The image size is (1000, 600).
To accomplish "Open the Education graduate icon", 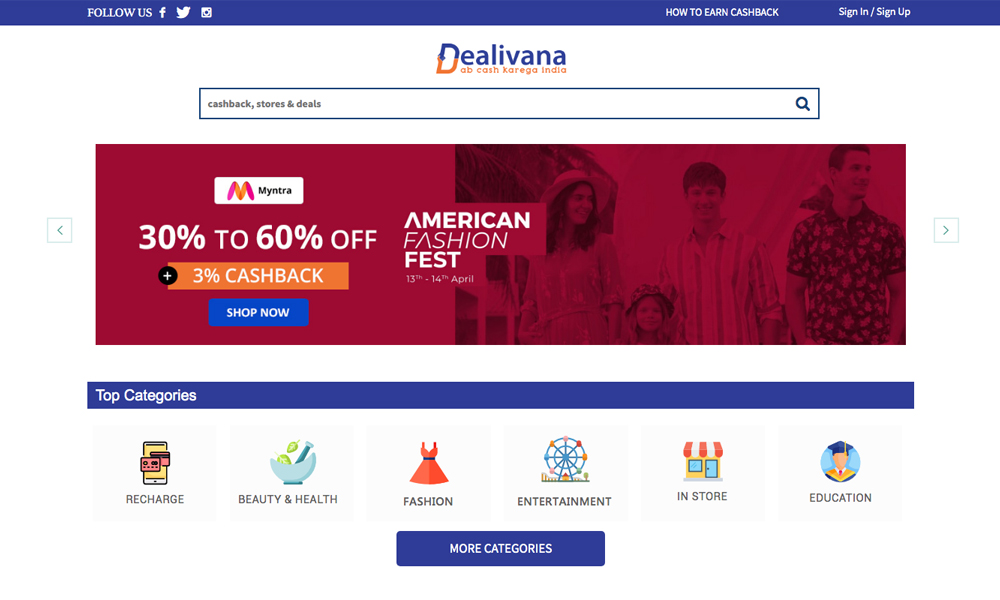I will 840,462.
